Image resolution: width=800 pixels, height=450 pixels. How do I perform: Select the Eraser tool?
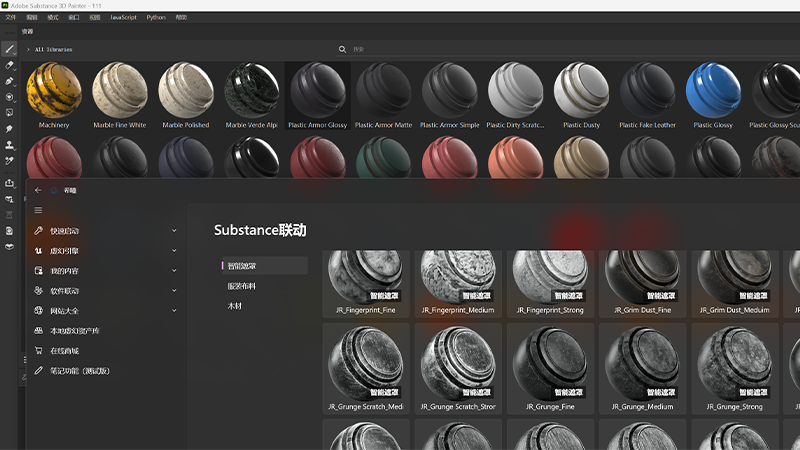coord(9,65)
